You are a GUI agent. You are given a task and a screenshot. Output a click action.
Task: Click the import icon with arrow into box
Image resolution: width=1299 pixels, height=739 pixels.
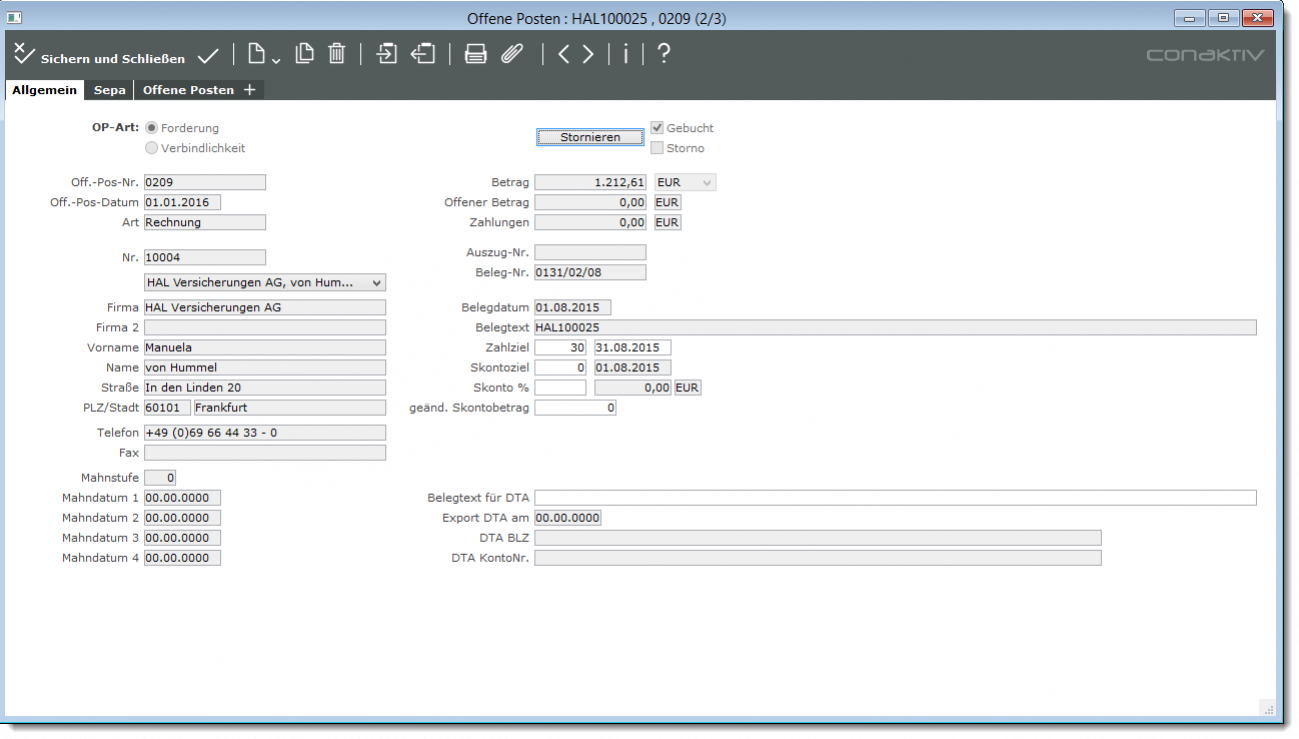[x=386, y=54]
